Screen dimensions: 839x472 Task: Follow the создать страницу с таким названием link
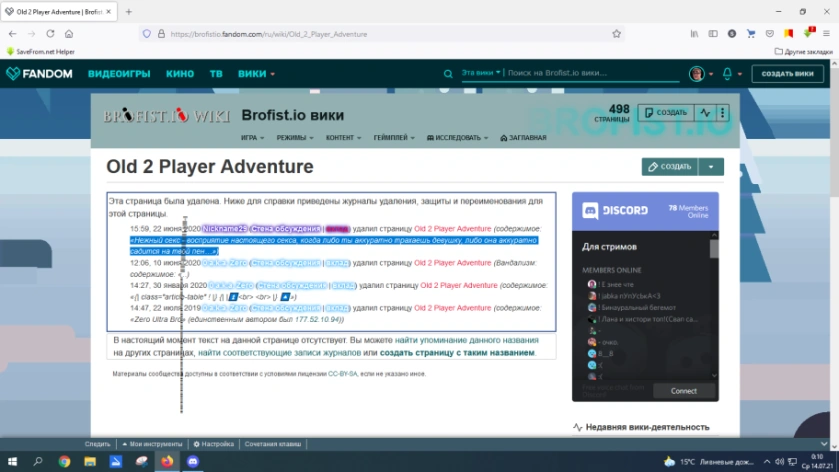457,353
